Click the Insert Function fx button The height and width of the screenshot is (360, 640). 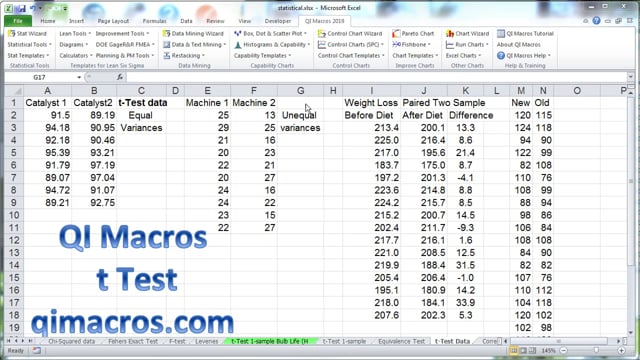coord(120,77)
